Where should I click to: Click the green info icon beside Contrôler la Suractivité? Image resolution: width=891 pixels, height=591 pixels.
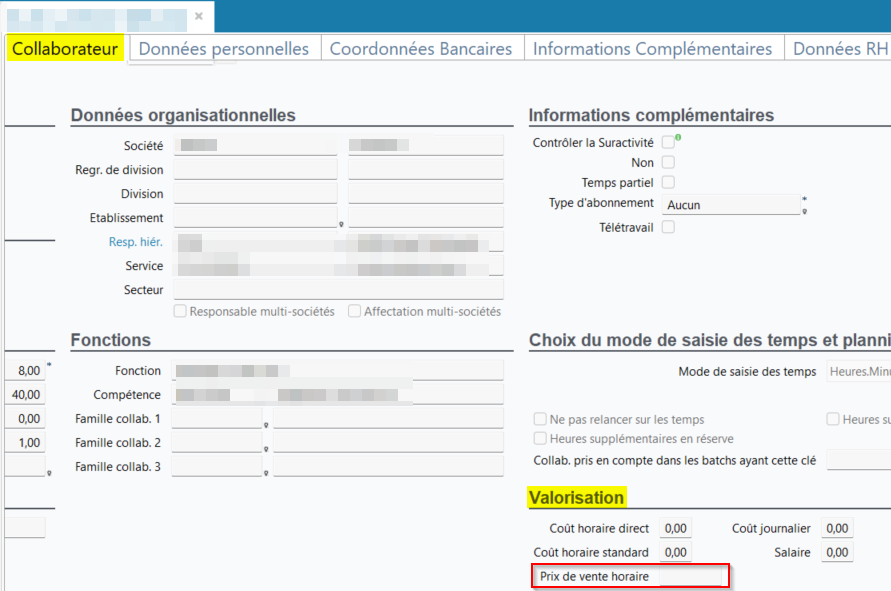678,138
